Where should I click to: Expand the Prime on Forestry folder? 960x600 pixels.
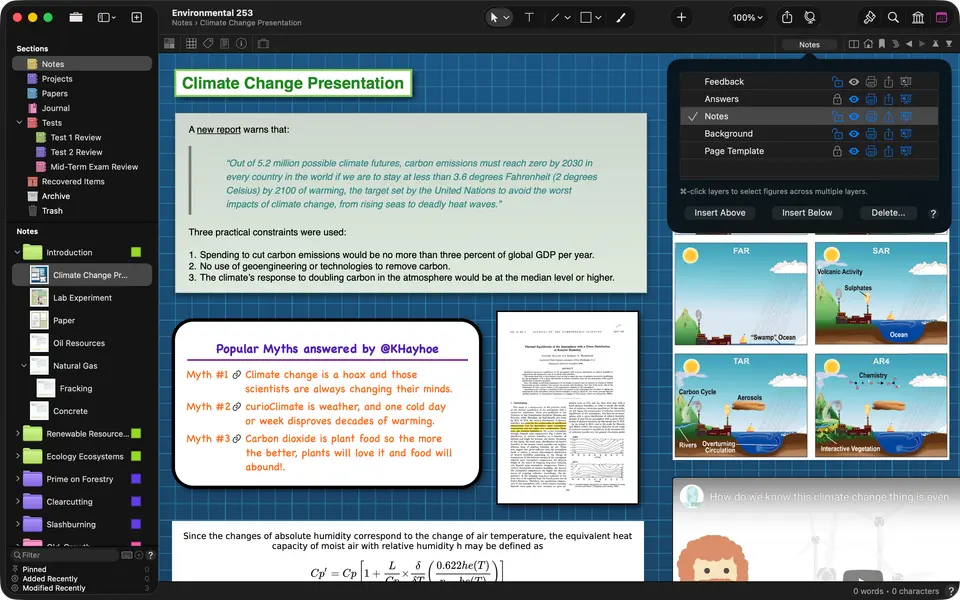point(17,479)
